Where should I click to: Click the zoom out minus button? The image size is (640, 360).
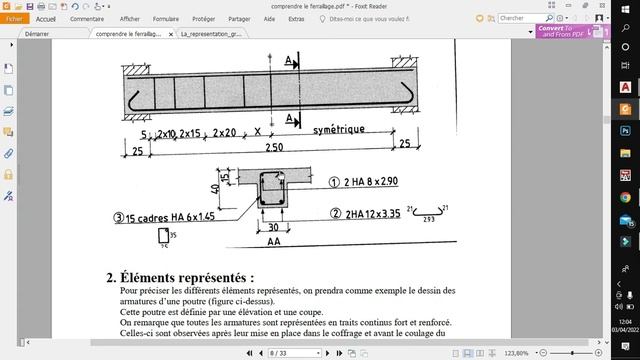543,353
